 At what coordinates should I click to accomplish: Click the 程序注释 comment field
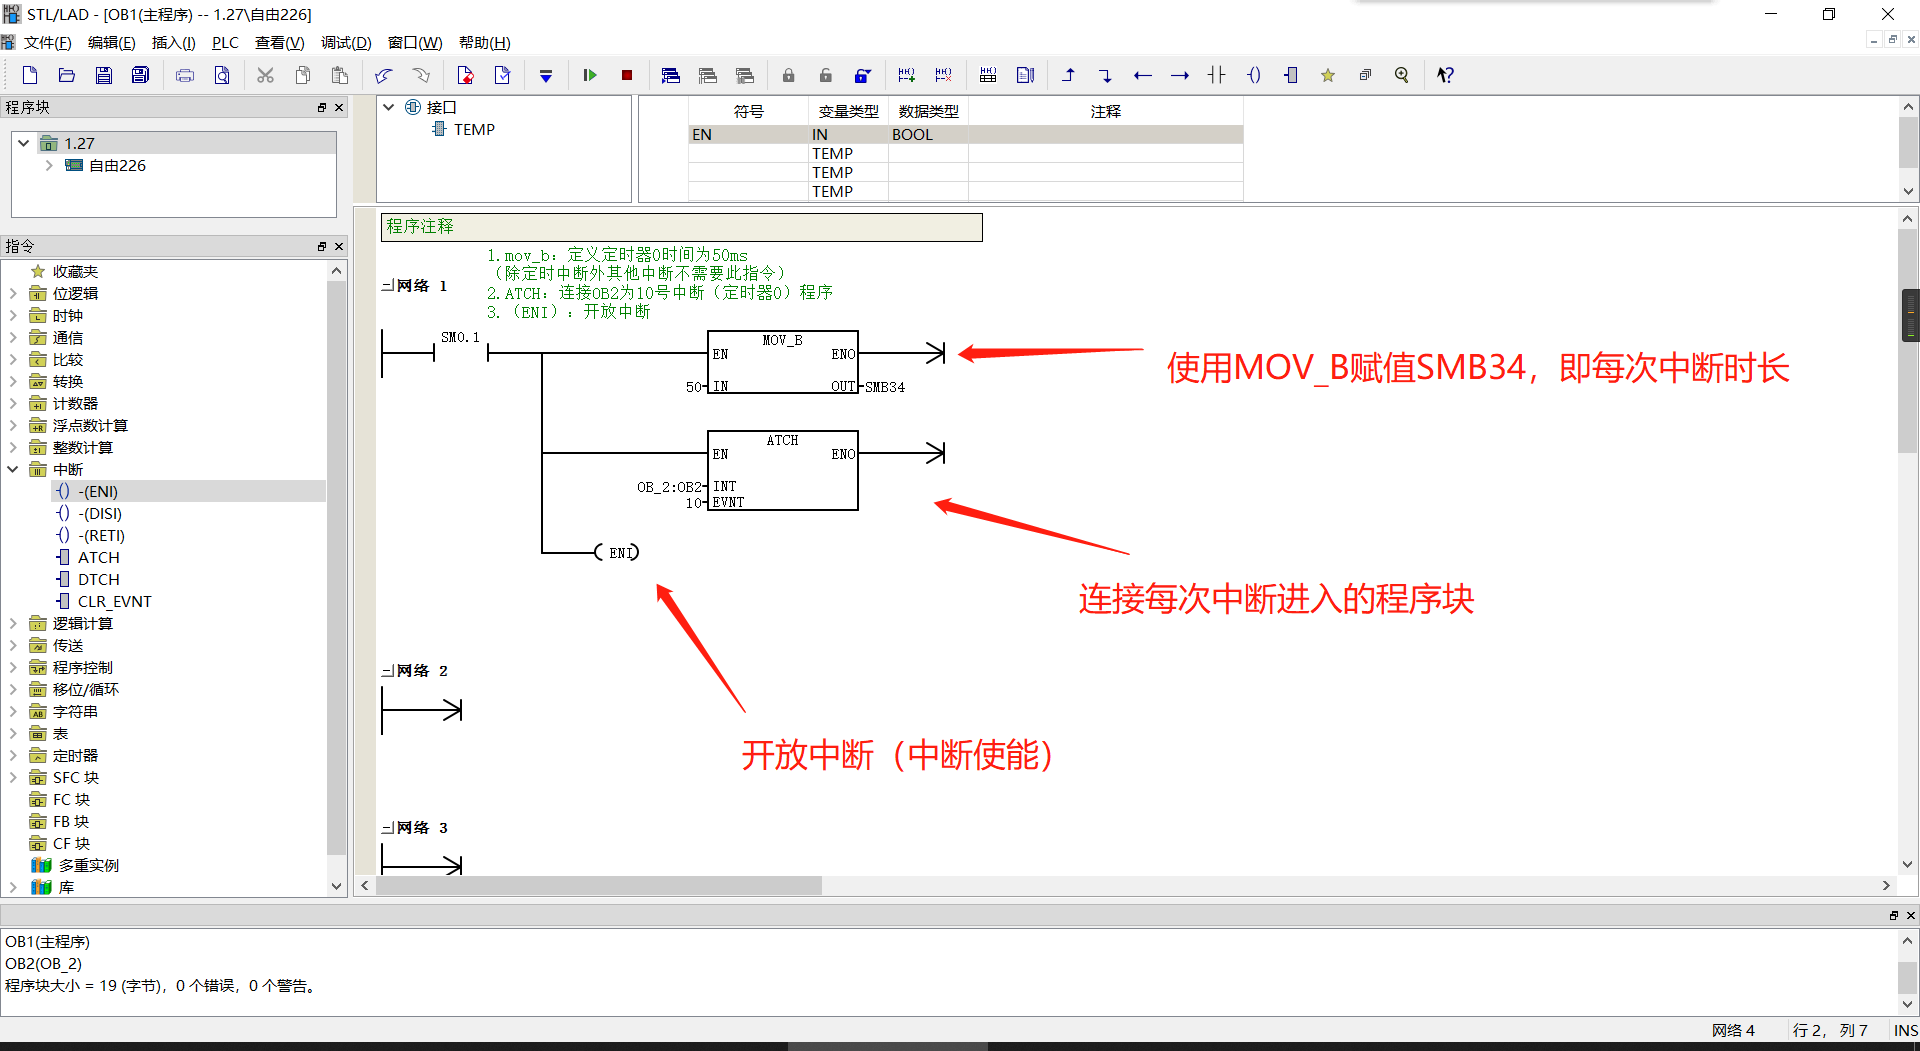tap(681, 227)
